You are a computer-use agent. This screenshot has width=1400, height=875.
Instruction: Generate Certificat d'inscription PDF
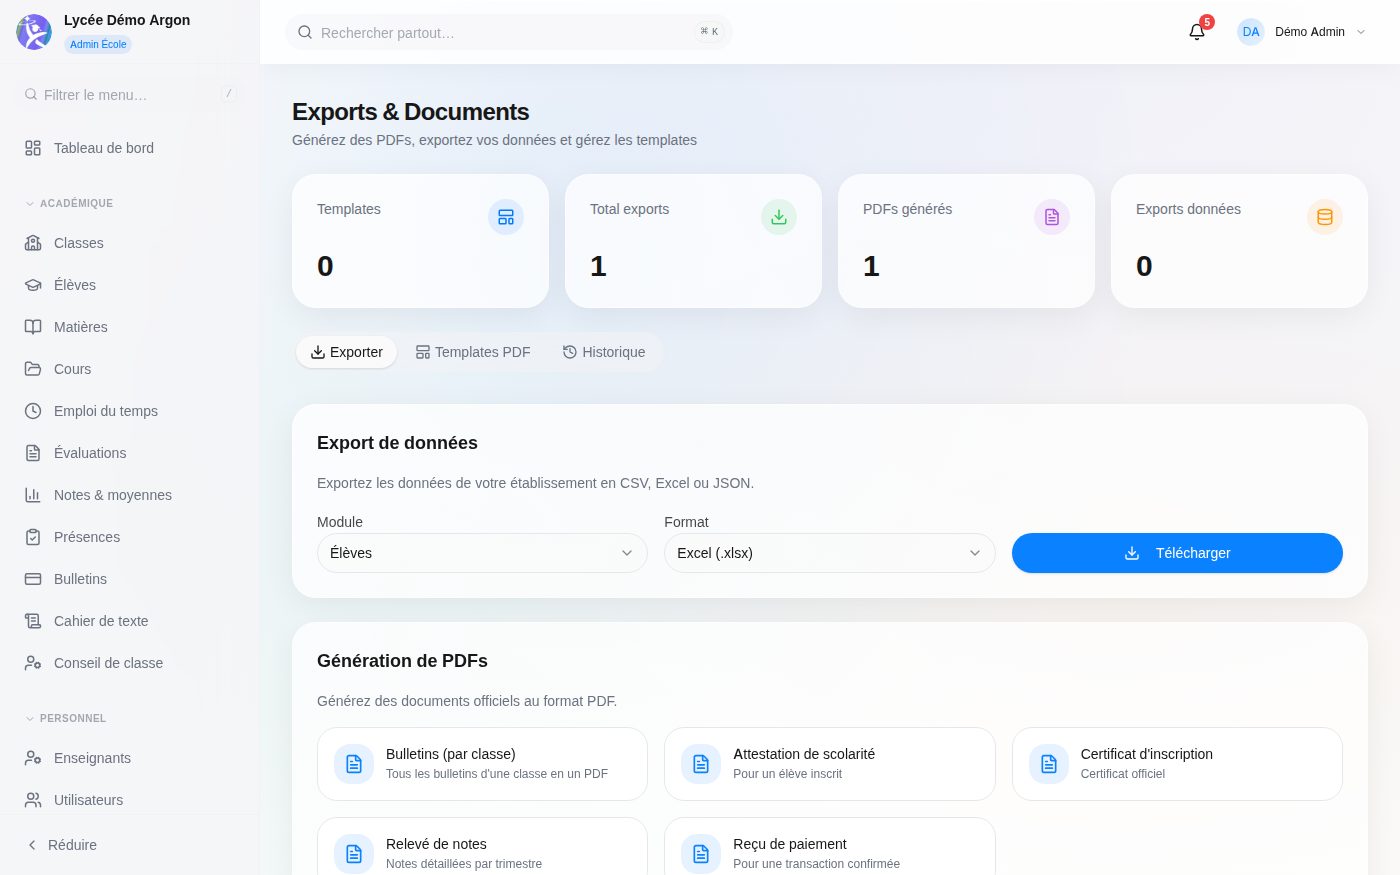click(x=1177, y=764)
